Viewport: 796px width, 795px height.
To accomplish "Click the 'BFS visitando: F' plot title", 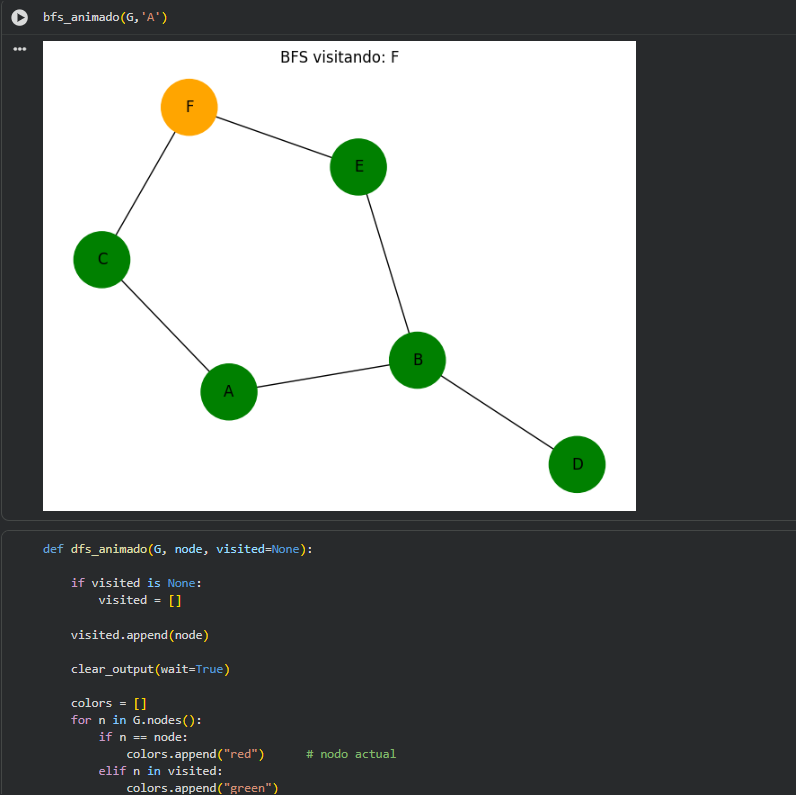I will 339,57.
